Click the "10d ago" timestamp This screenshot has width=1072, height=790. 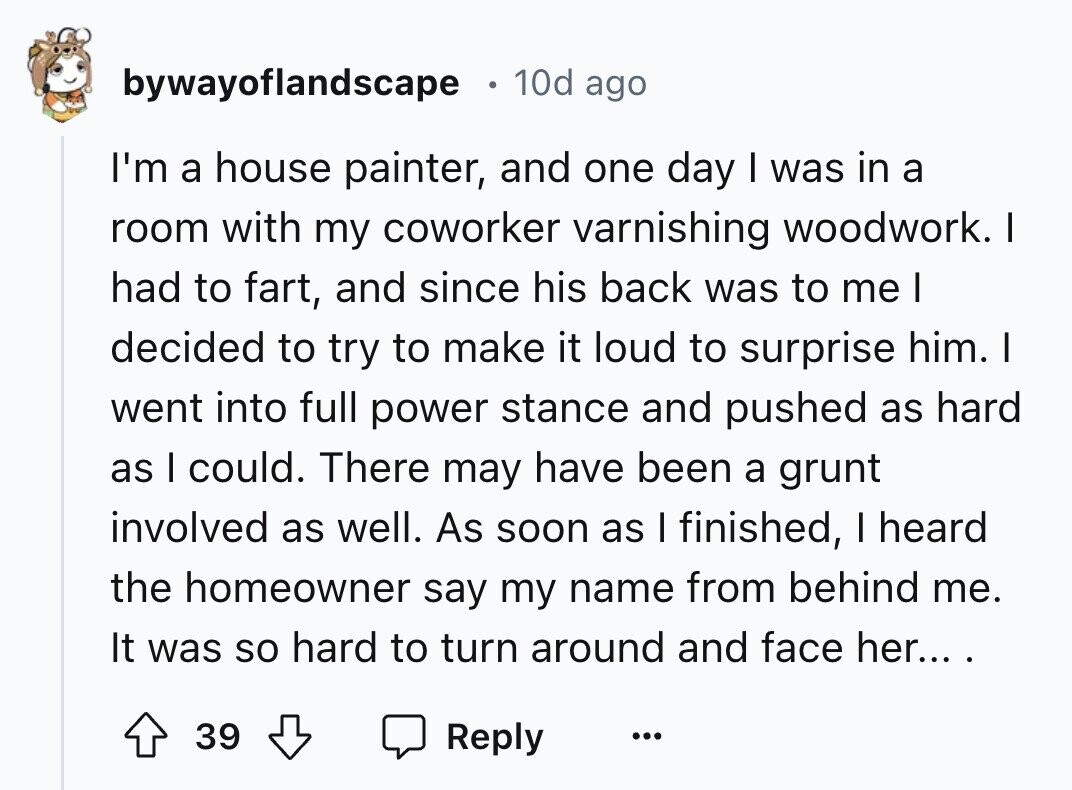click(580, 83)
